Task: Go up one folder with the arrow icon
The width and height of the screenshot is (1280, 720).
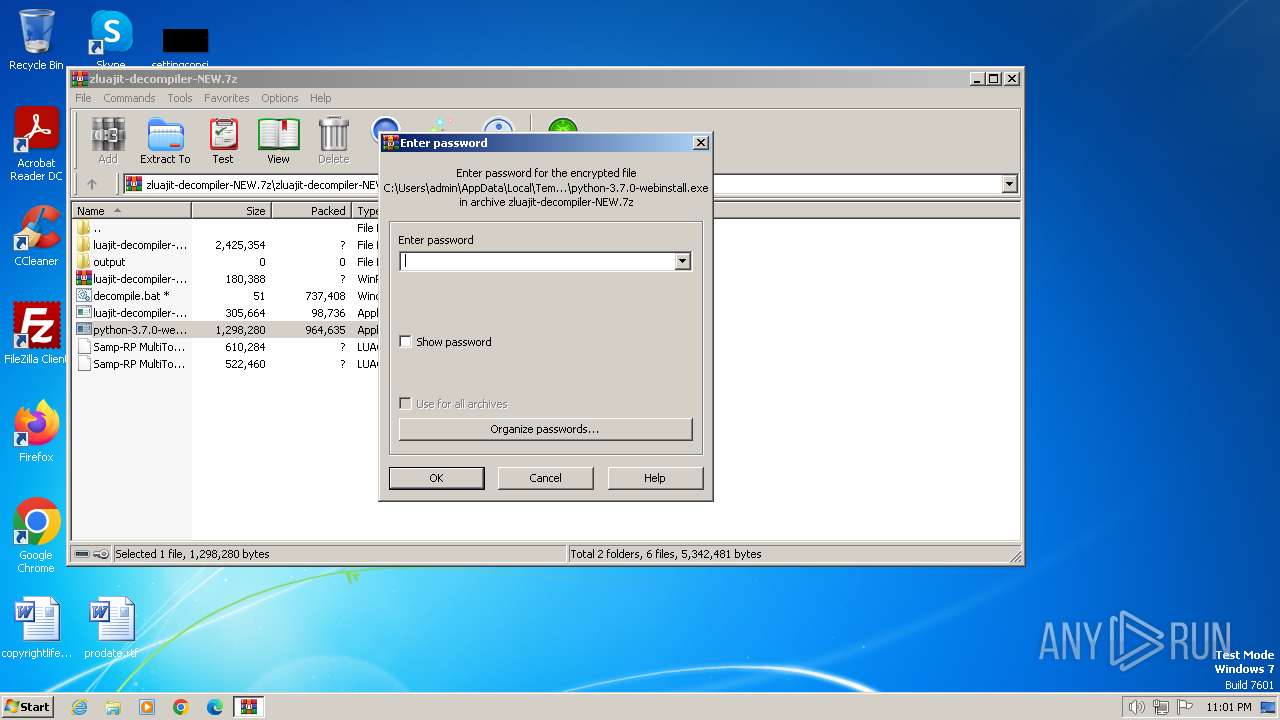Action: (x=92, y=184)
